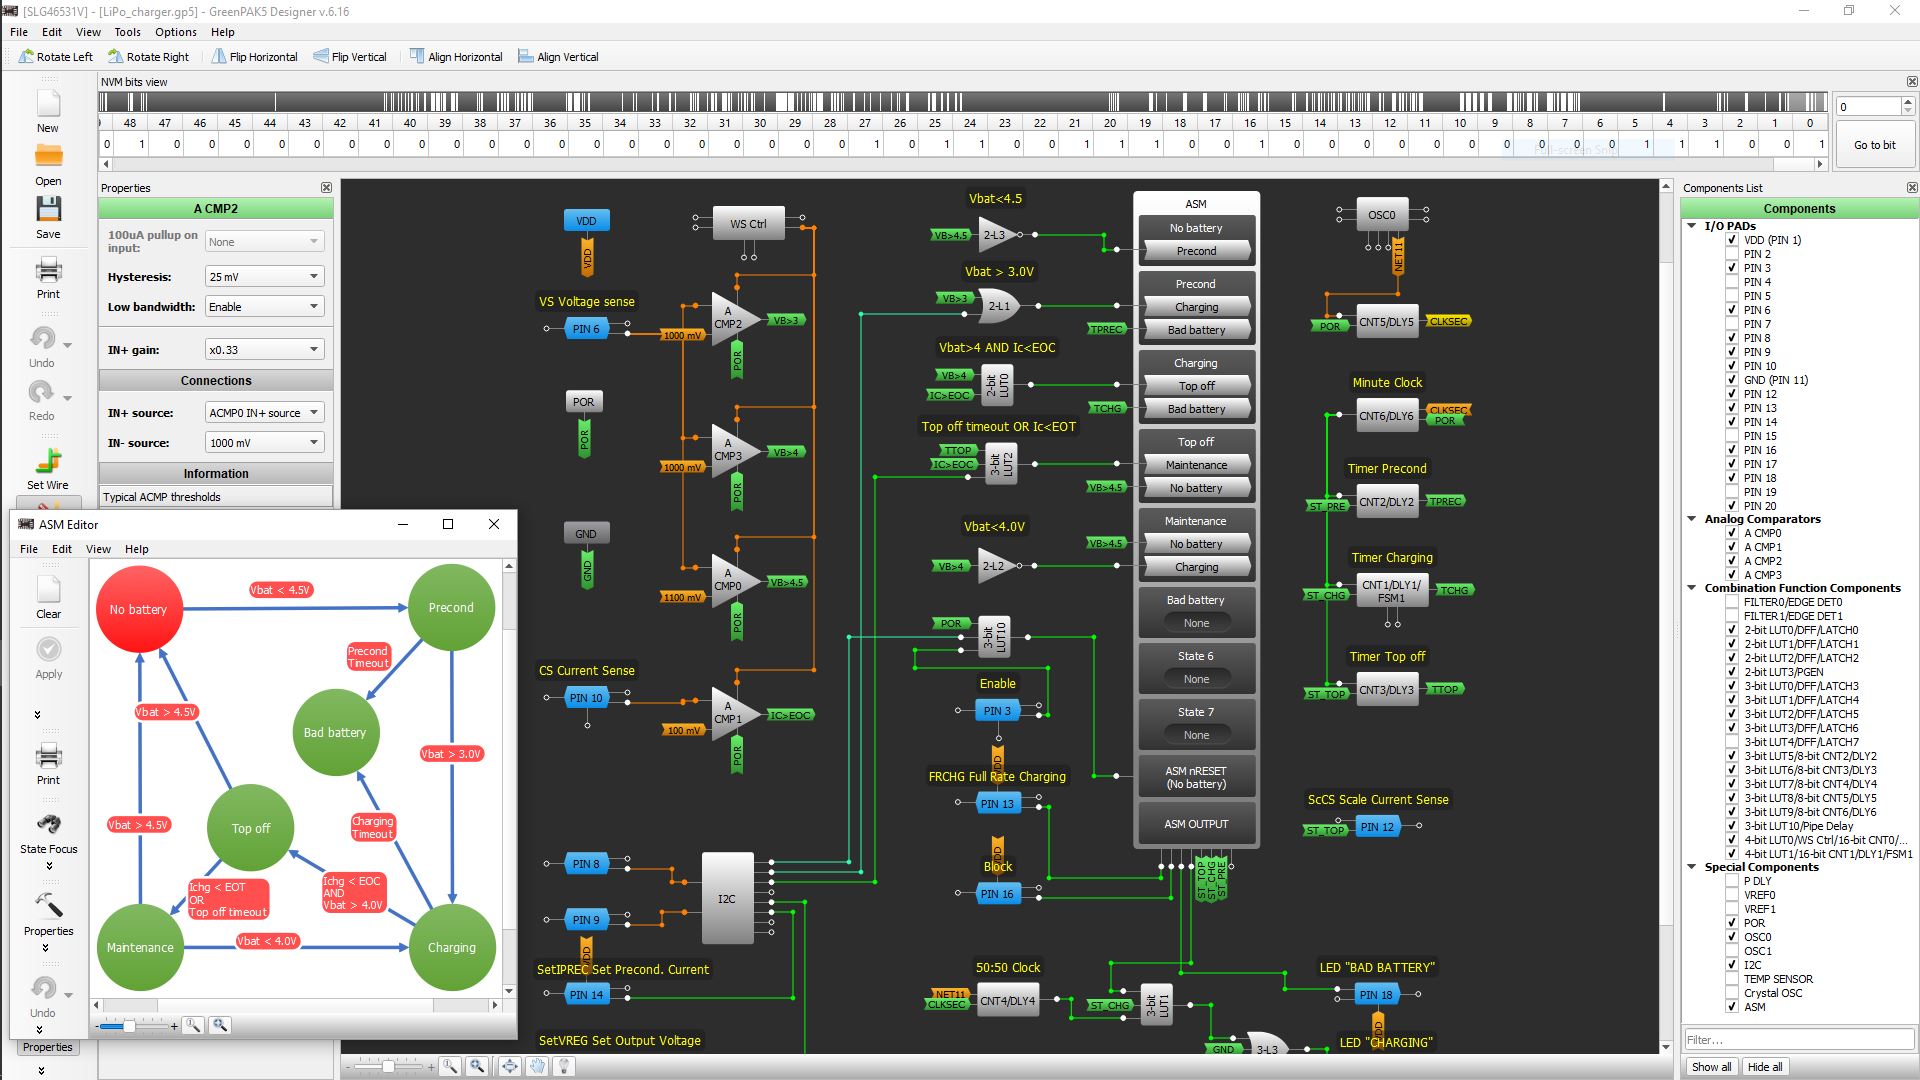Select the Set Wire tool
The width and height of the screenshot is (1920, 1080).
pos(48,461)
